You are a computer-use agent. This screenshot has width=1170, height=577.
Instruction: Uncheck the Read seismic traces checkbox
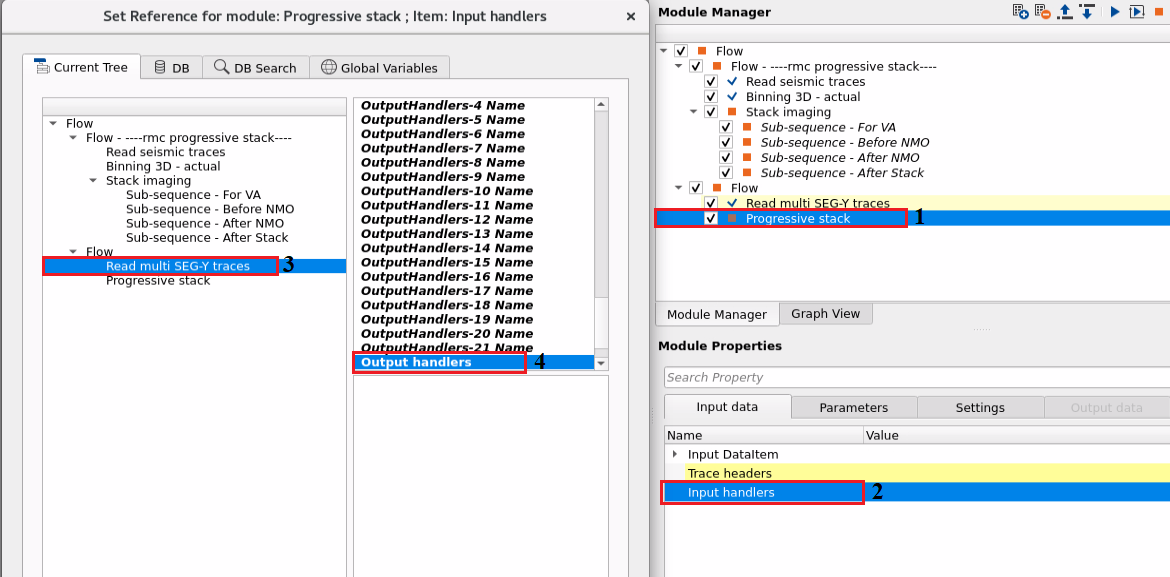(711, 81)
